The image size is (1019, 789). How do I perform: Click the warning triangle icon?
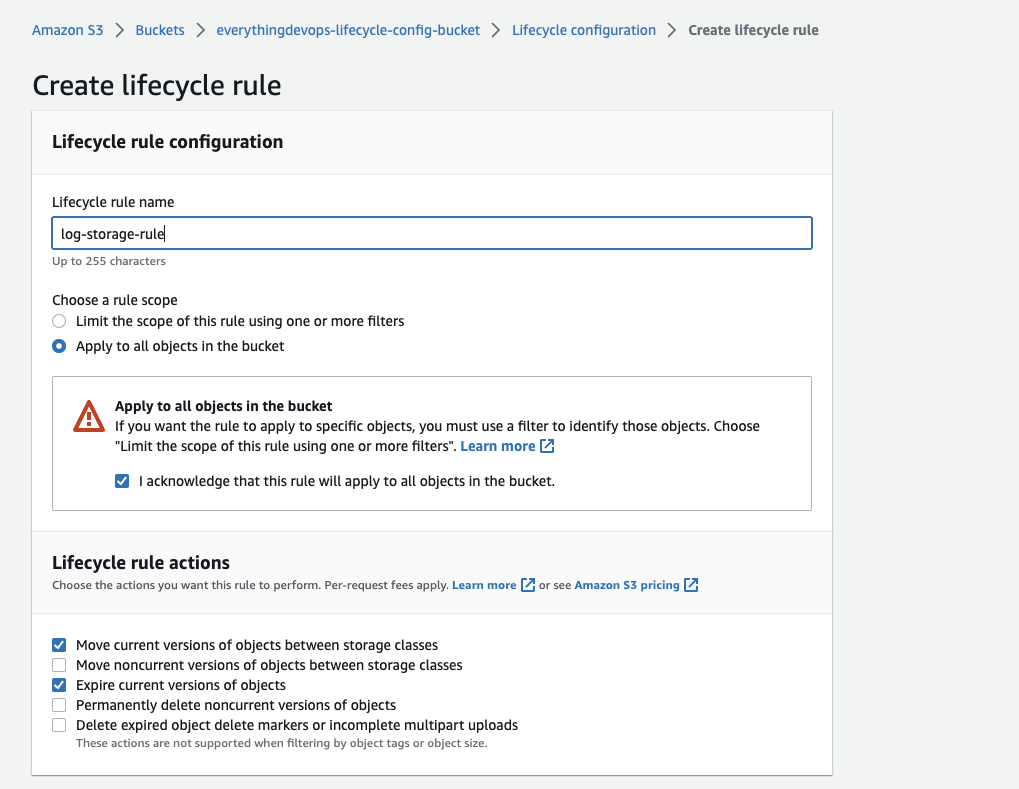89,416
